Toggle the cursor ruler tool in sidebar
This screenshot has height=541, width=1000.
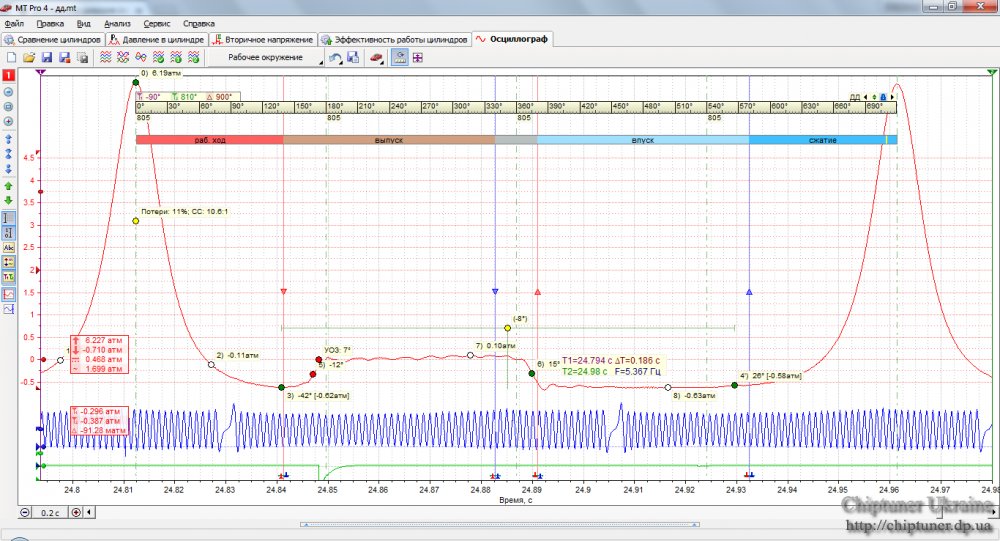(x=9, y=218)
